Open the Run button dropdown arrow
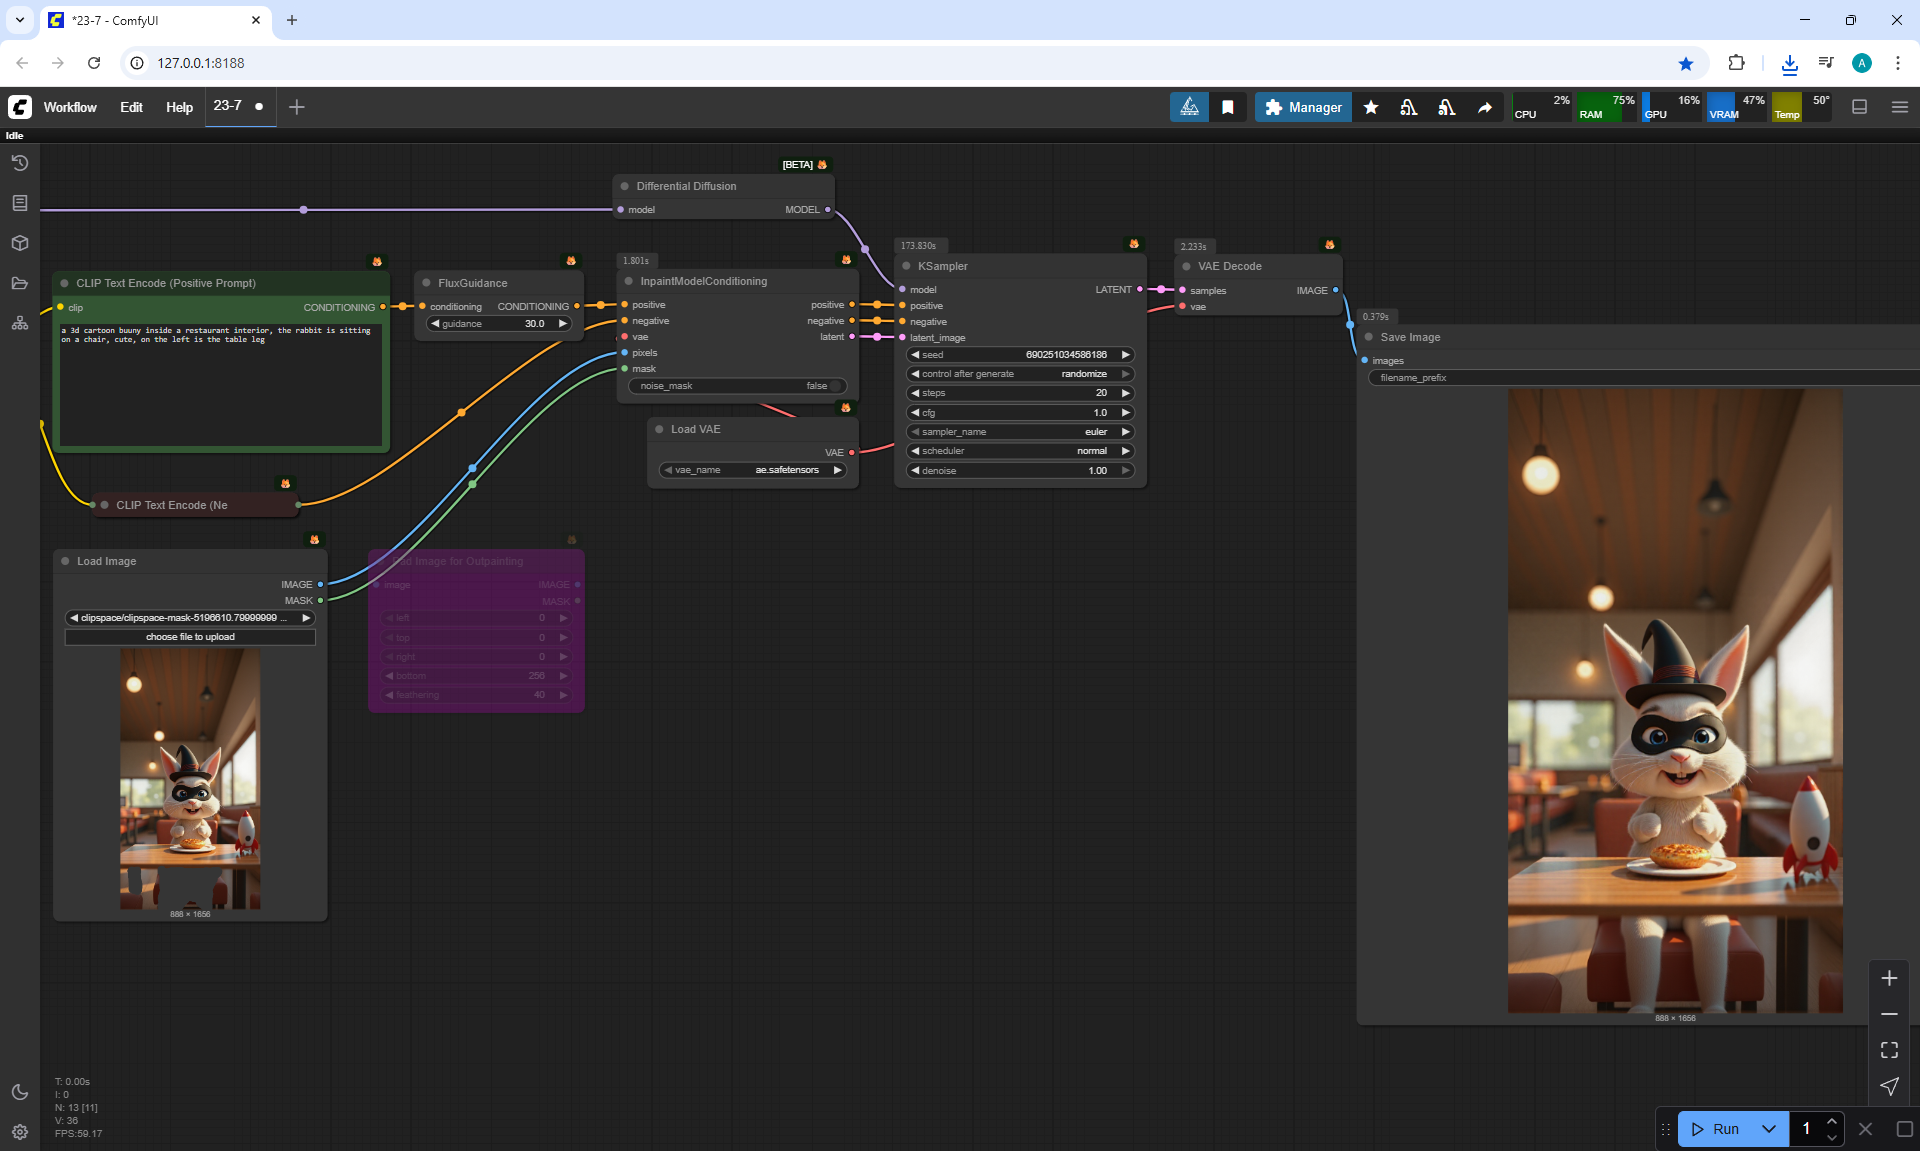Image resolution: width=1920 pixels, height=1151 pixels. 1768,1129
